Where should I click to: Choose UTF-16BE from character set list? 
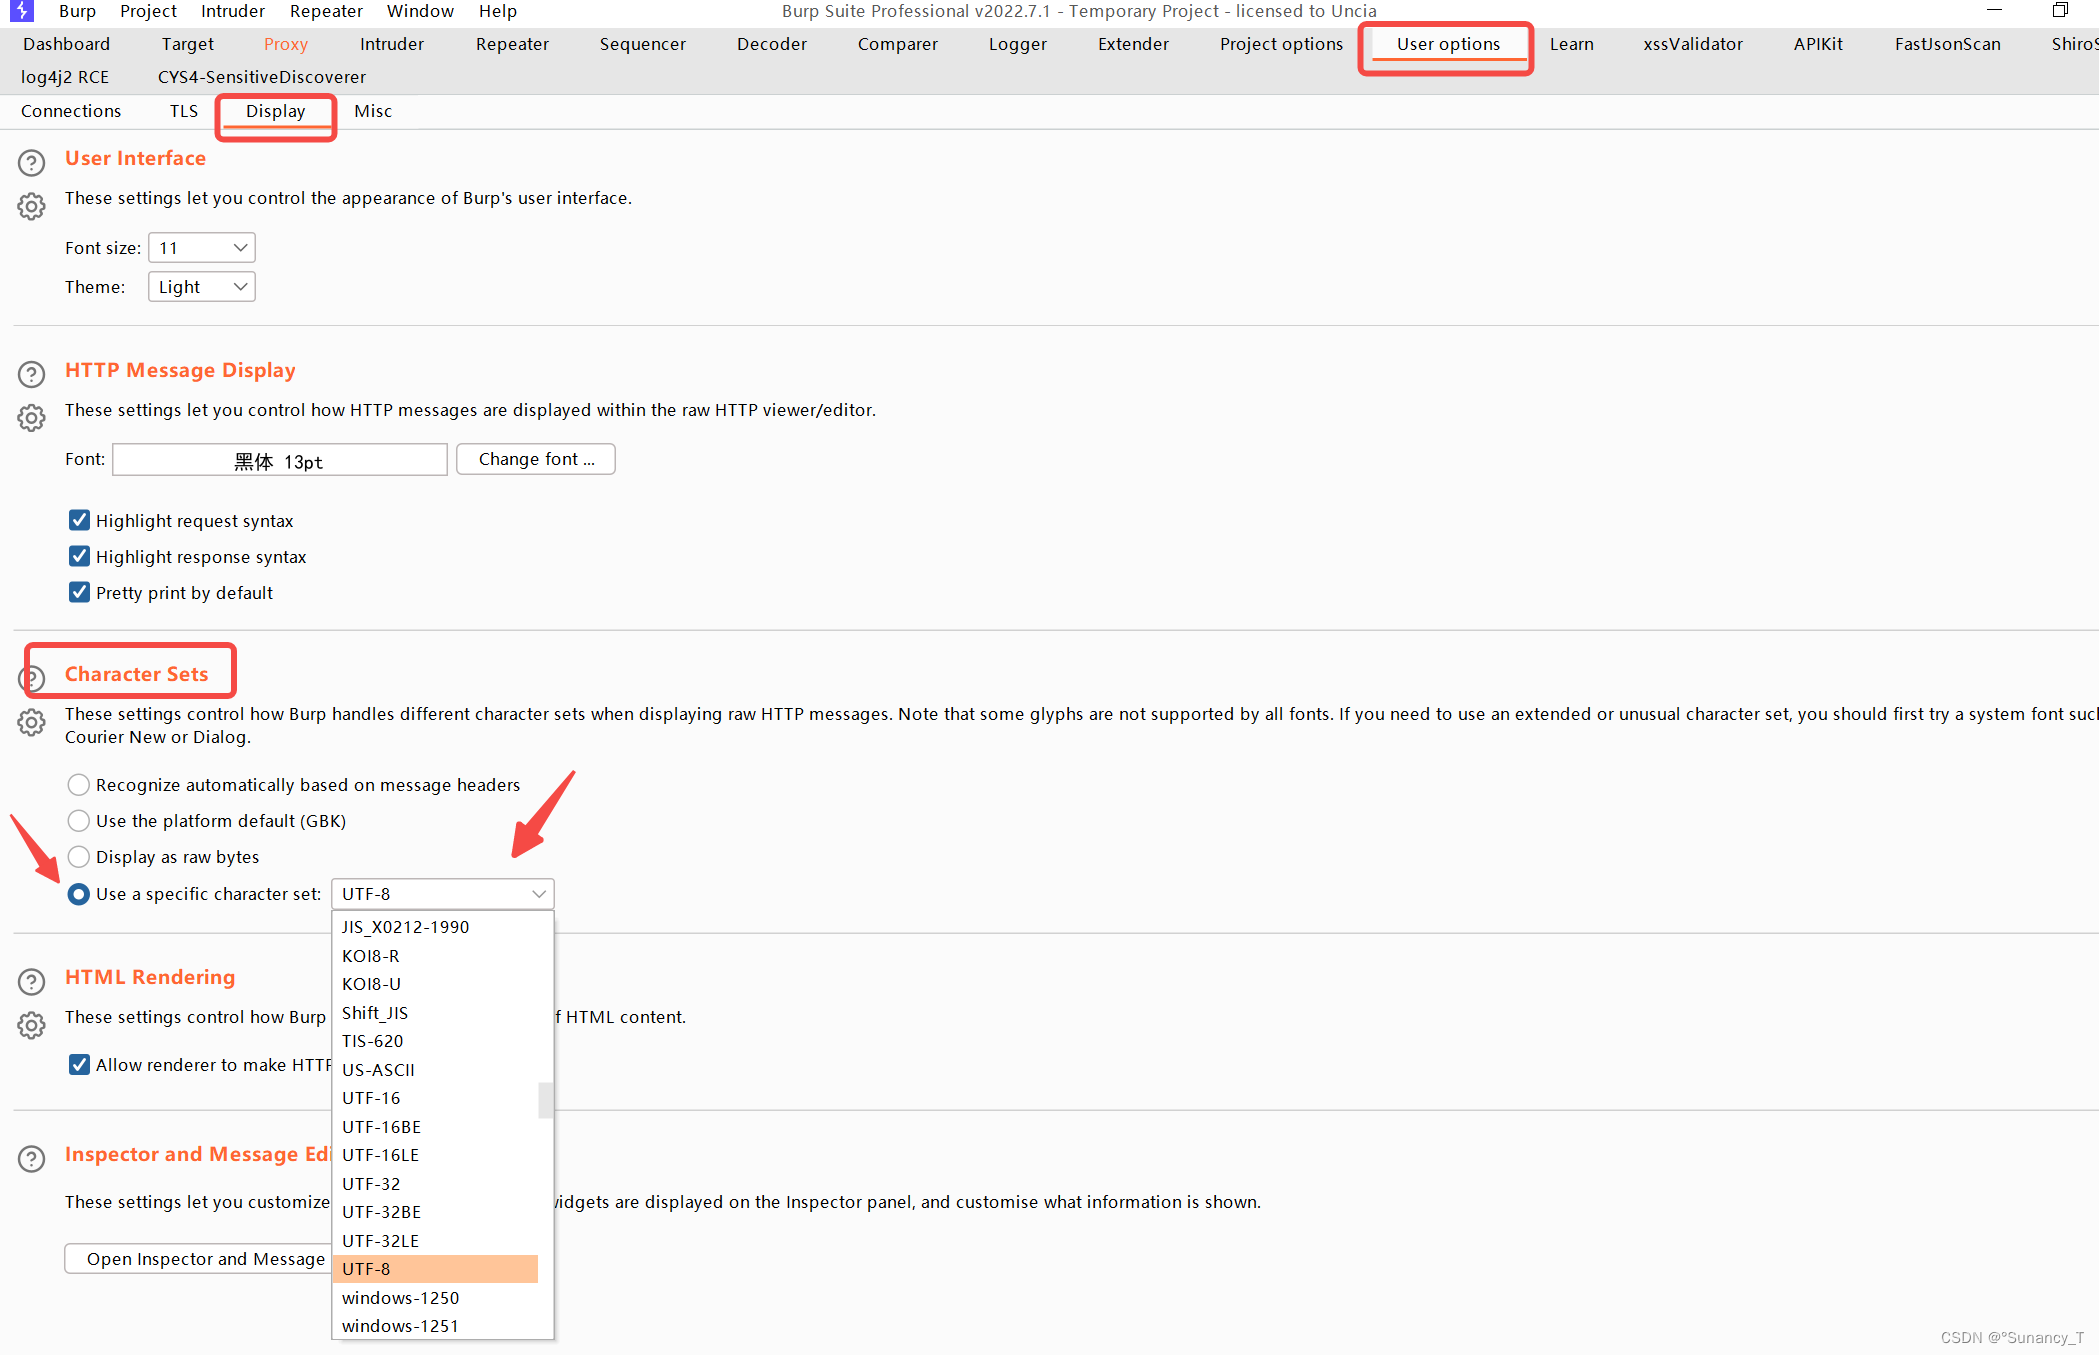pos(435,1126)
